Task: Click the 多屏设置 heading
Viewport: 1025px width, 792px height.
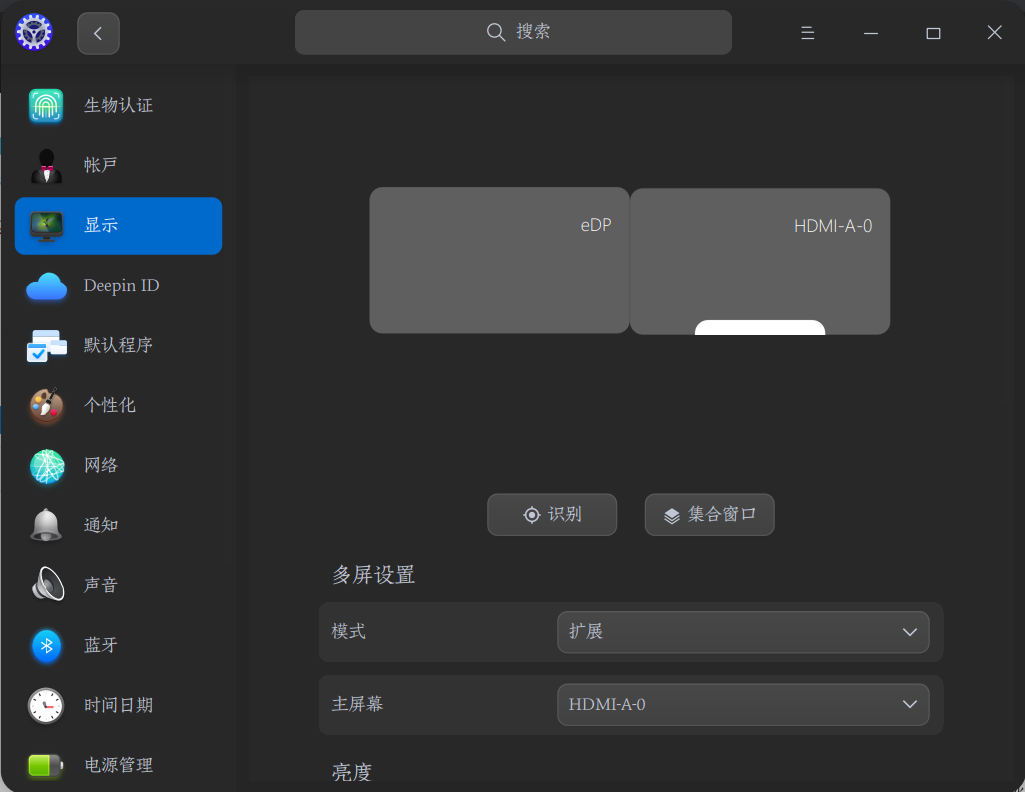Action: click(373, 575)
